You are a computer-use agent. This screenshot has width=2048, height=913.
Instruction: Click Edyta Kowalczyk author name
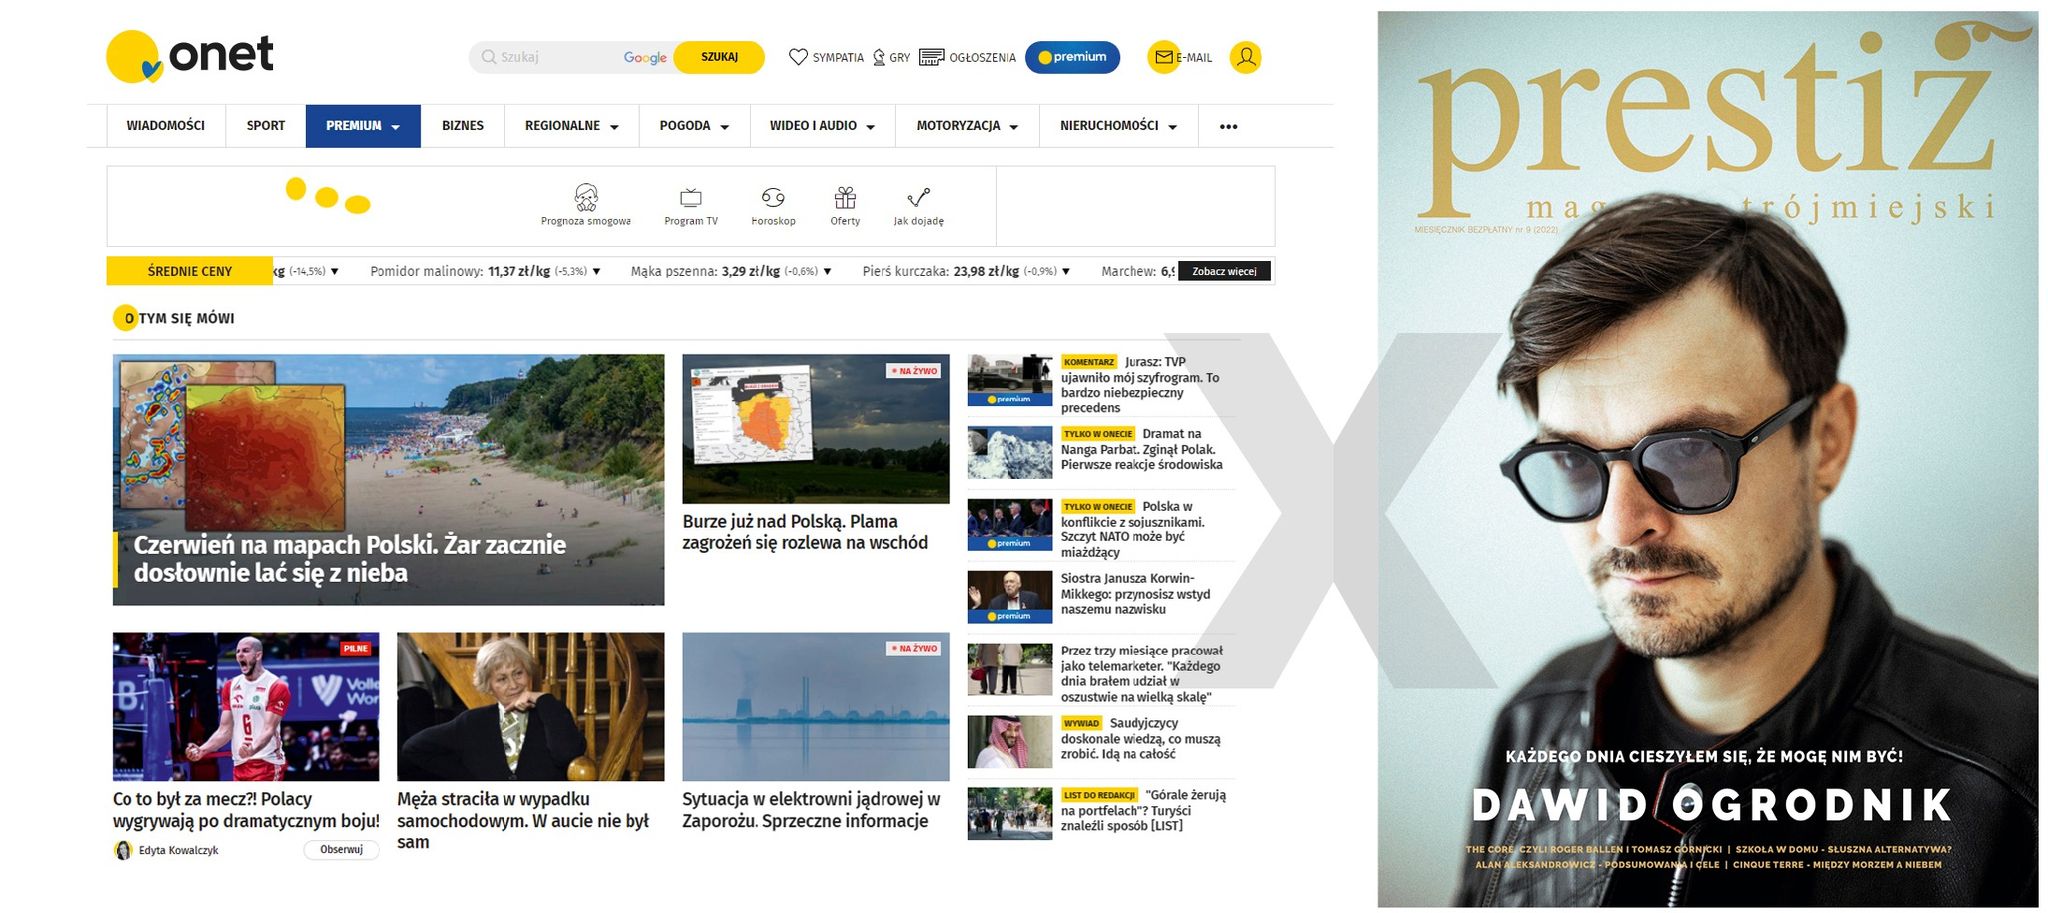point(178,850)
